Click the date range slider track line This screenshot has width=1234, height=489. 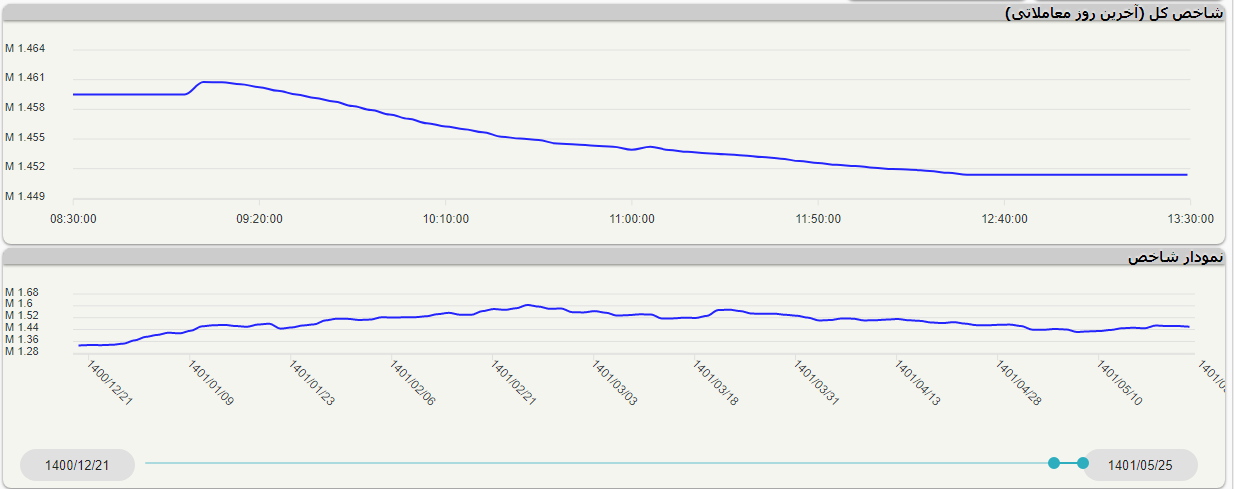[x=600, y=463]
